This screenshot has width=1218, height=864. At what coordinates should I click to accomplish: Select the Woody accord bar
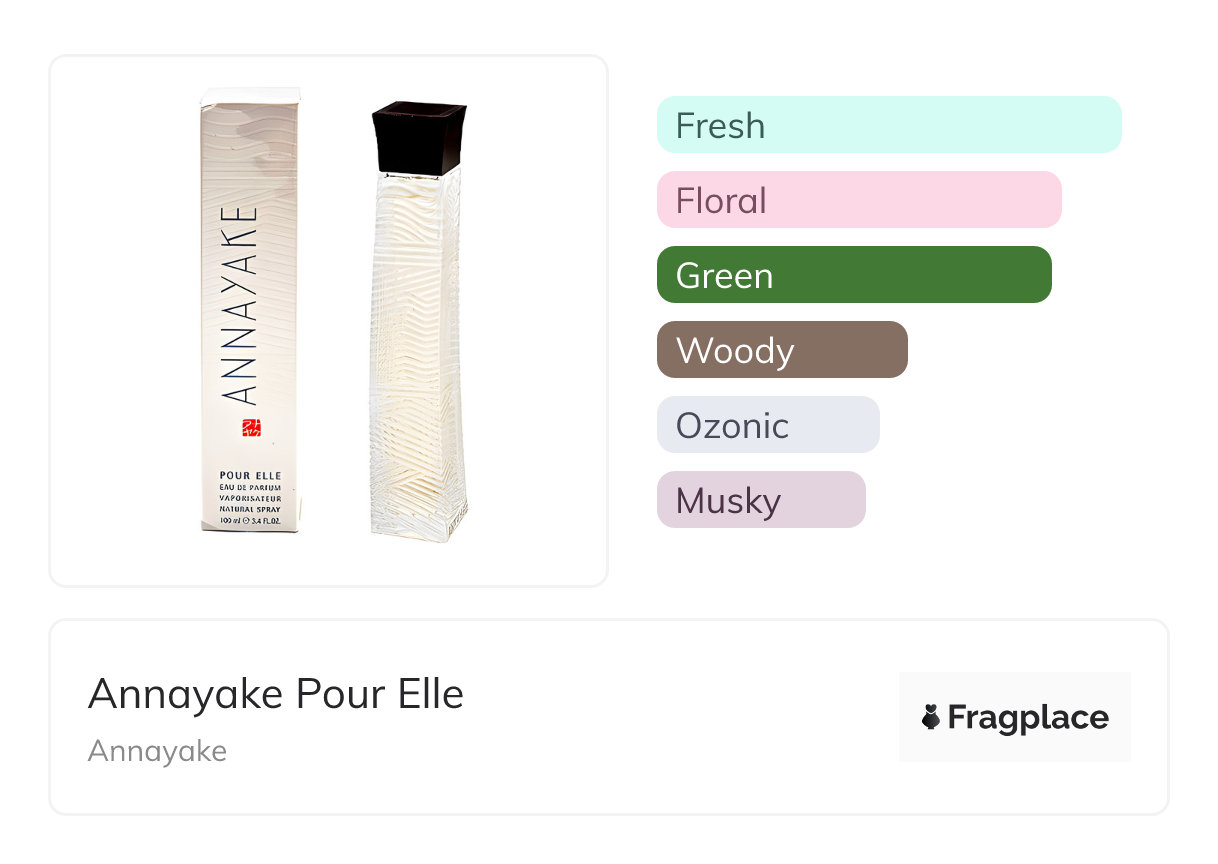tap(781, 350)
